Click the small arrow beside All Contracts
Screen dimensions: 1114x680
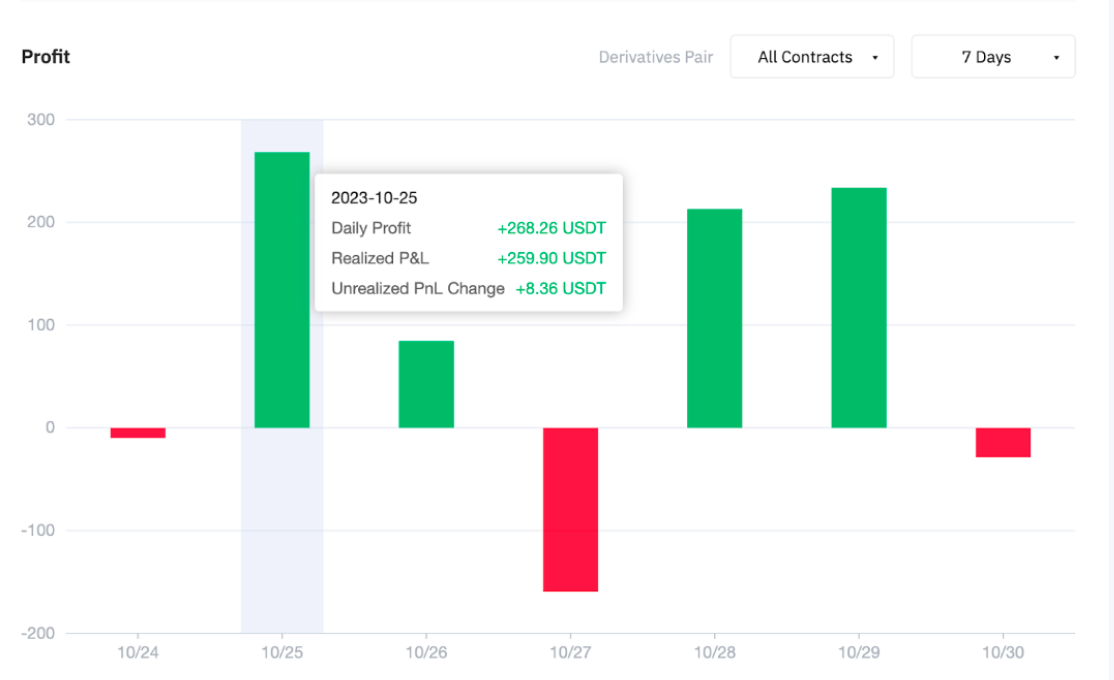[x=875, y=58]
